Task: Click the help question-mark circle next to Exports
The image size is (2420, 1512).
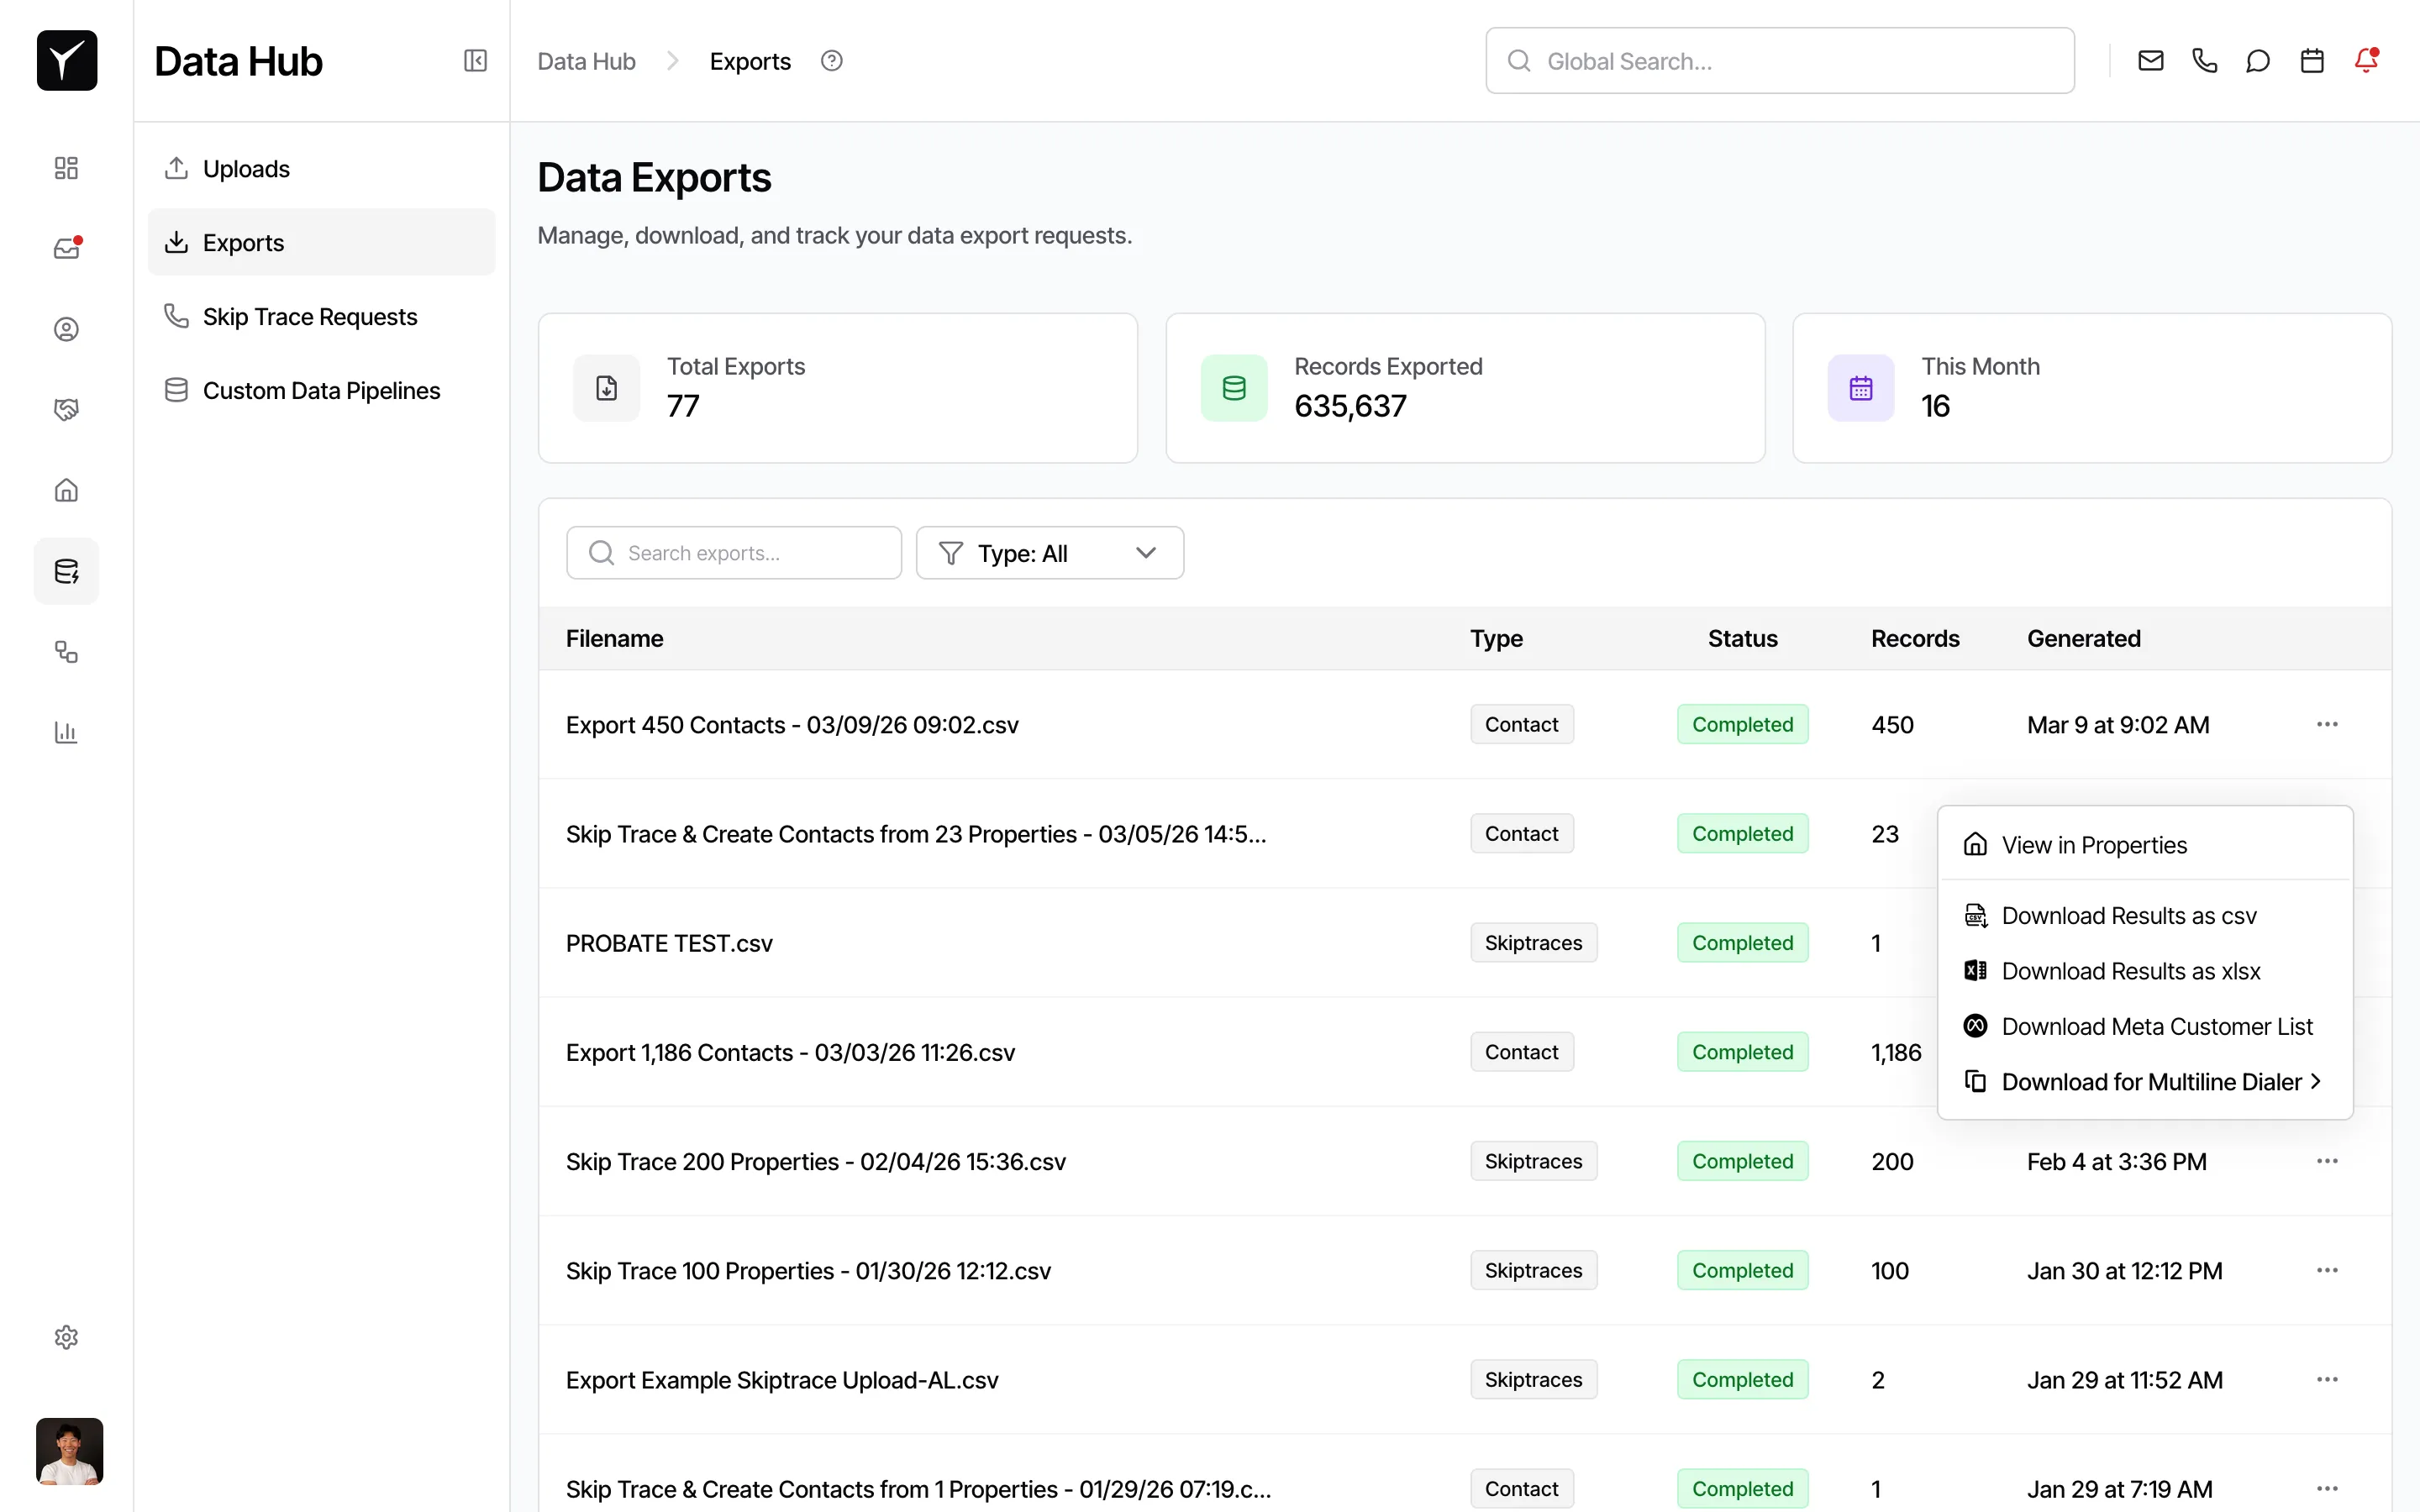Action: click(831, 60)
